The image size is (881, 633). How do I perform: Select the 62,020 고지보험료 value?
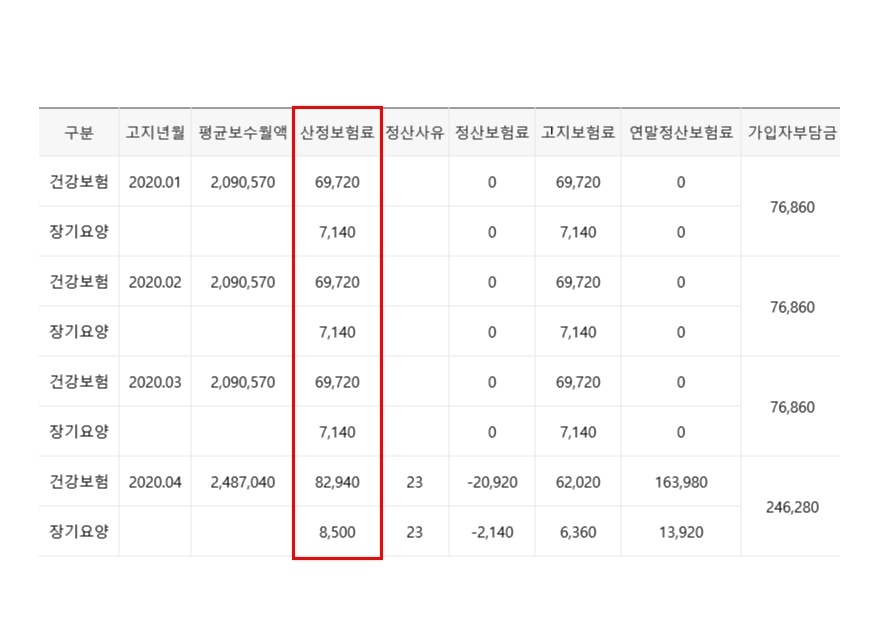[x=578, y=482]
